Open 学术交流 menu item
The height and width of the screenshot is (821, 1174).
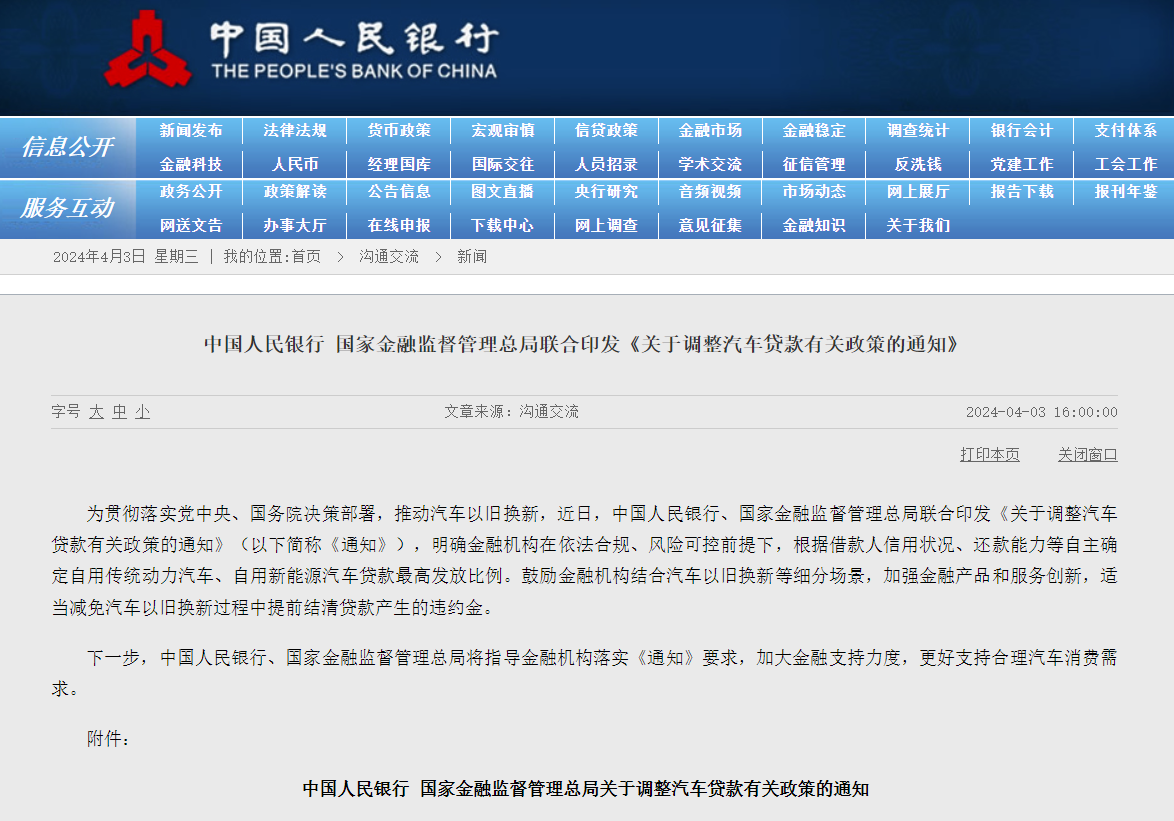tap(711, 165)
